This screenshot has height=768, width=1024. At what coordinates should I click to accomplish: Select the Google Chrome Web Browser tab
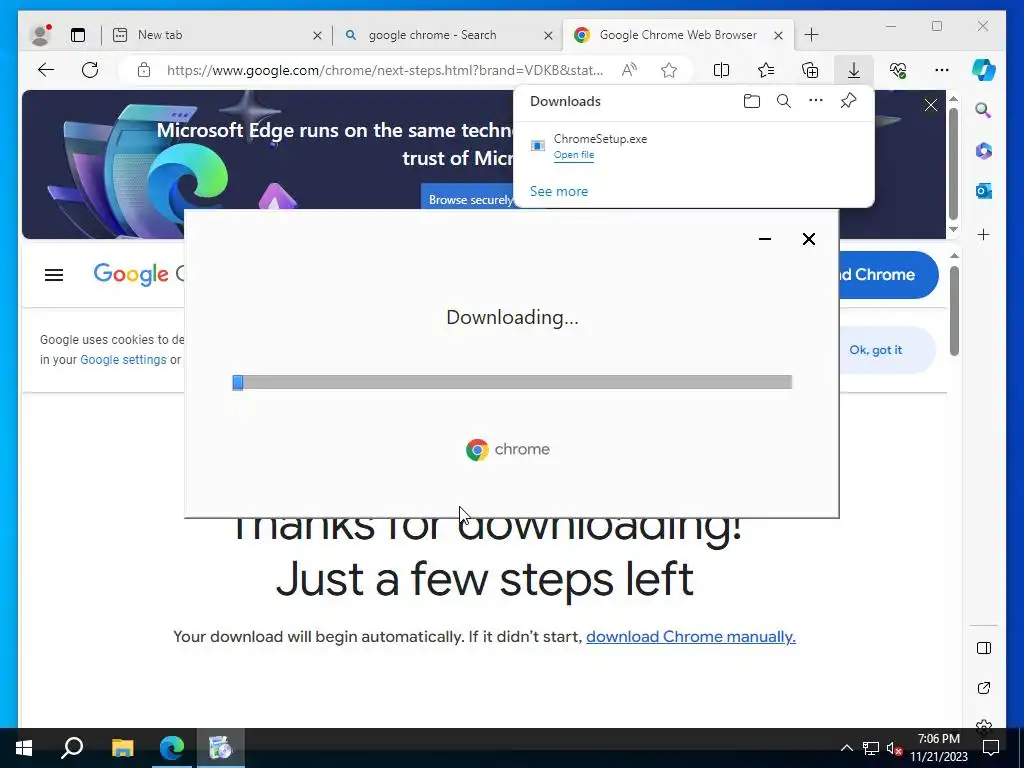[678, 35]
